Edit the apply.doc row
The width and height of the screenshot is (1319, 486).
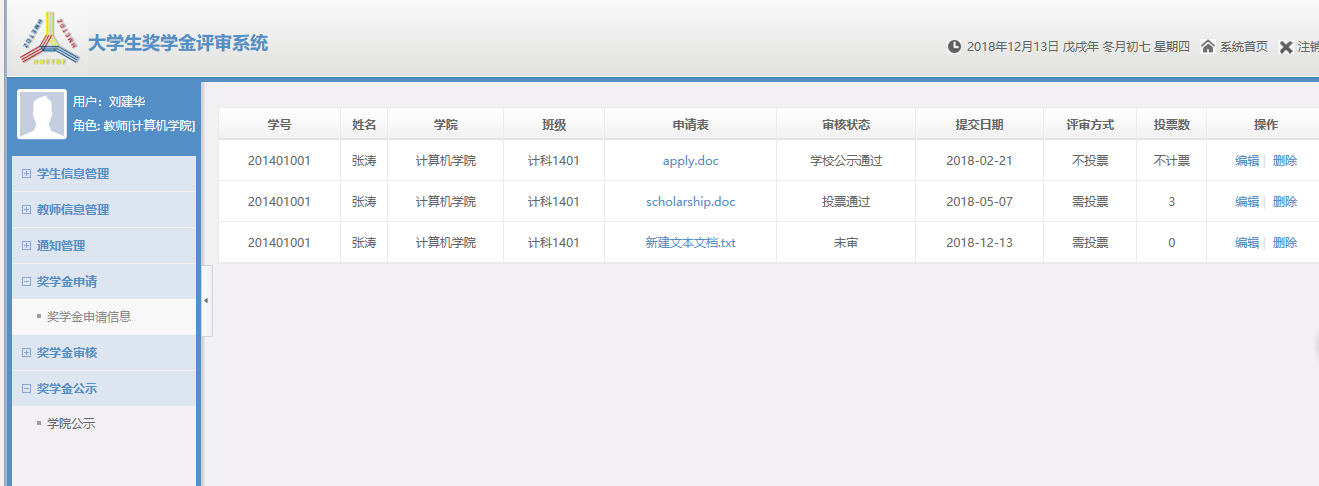click(x=1247, y=160)
